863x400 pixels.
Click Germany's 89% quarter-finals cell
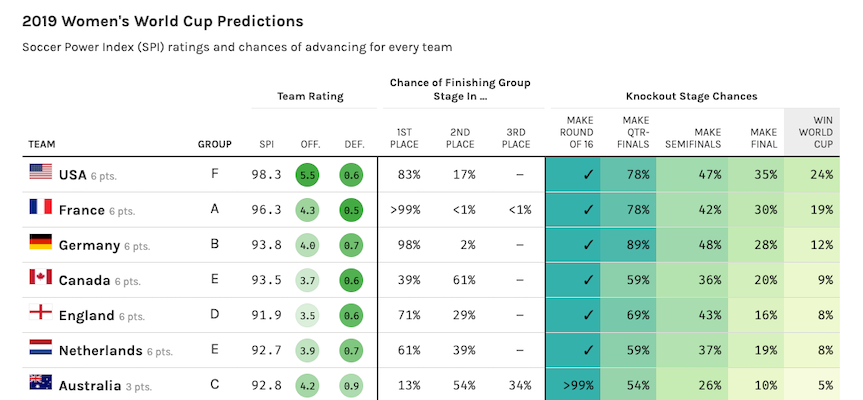pyautogui.click(x=628, y=245)
